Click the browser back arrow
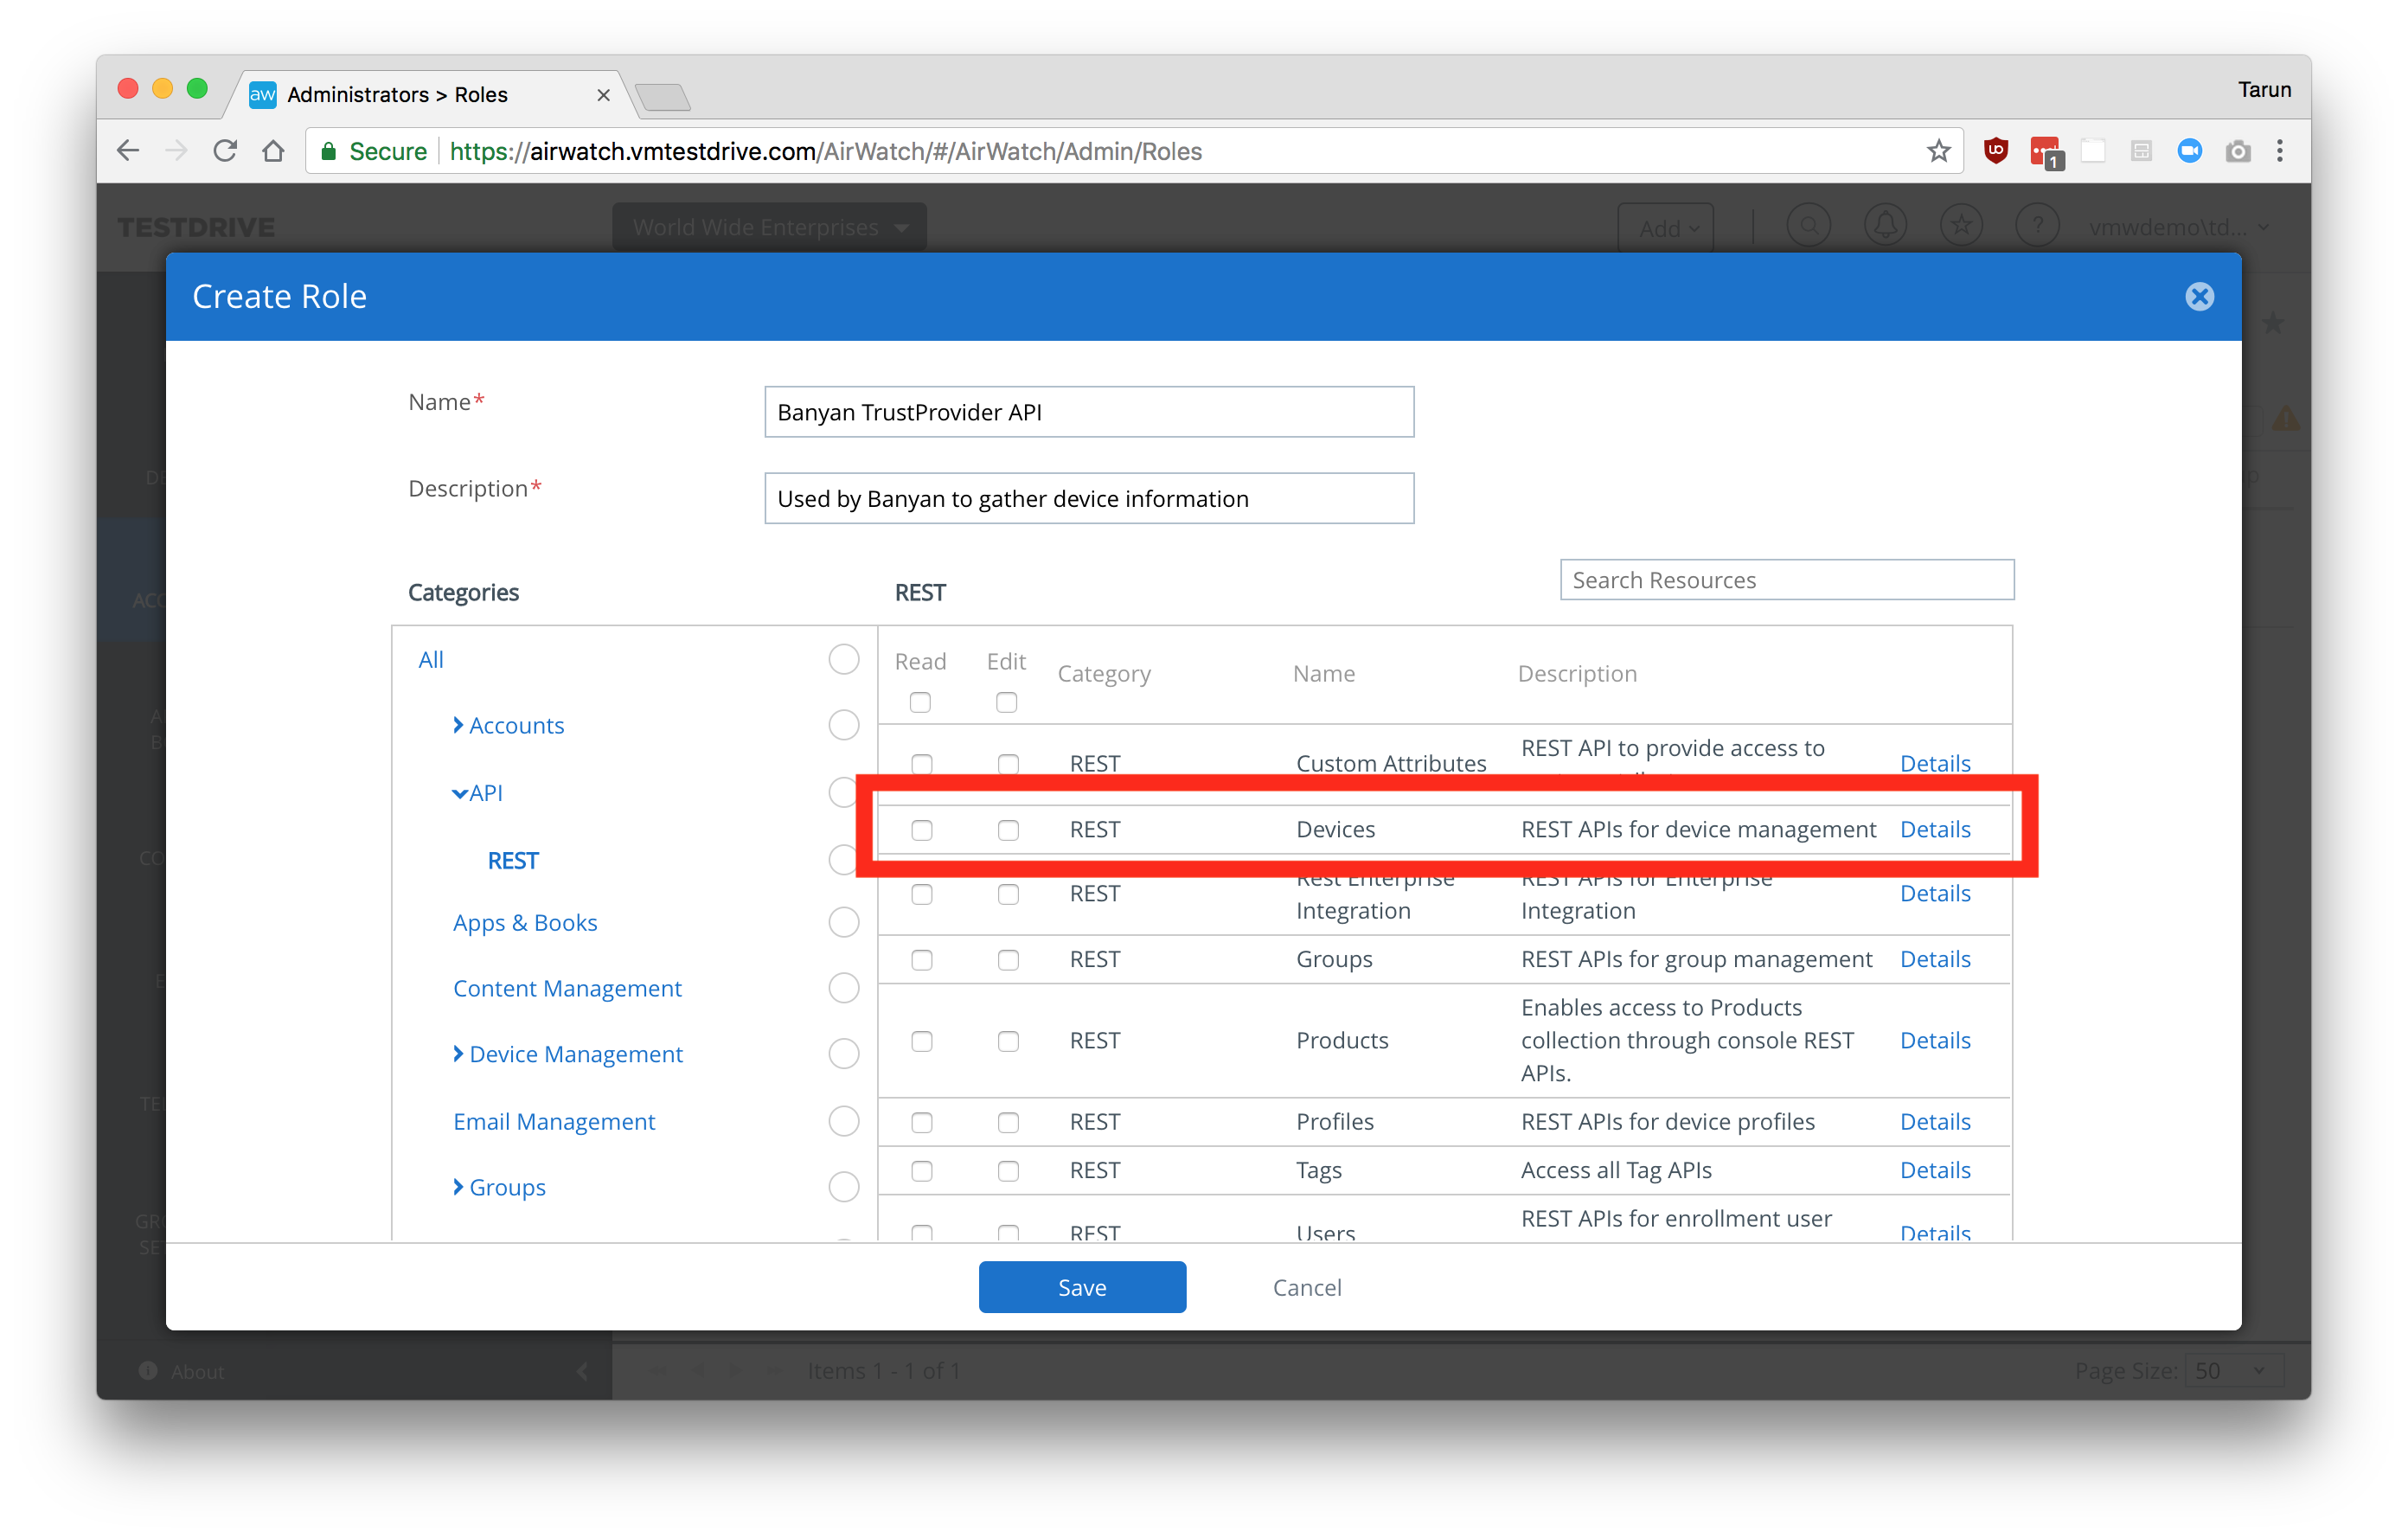This screenshot has width=2408, height=1538. pos(129,151)
